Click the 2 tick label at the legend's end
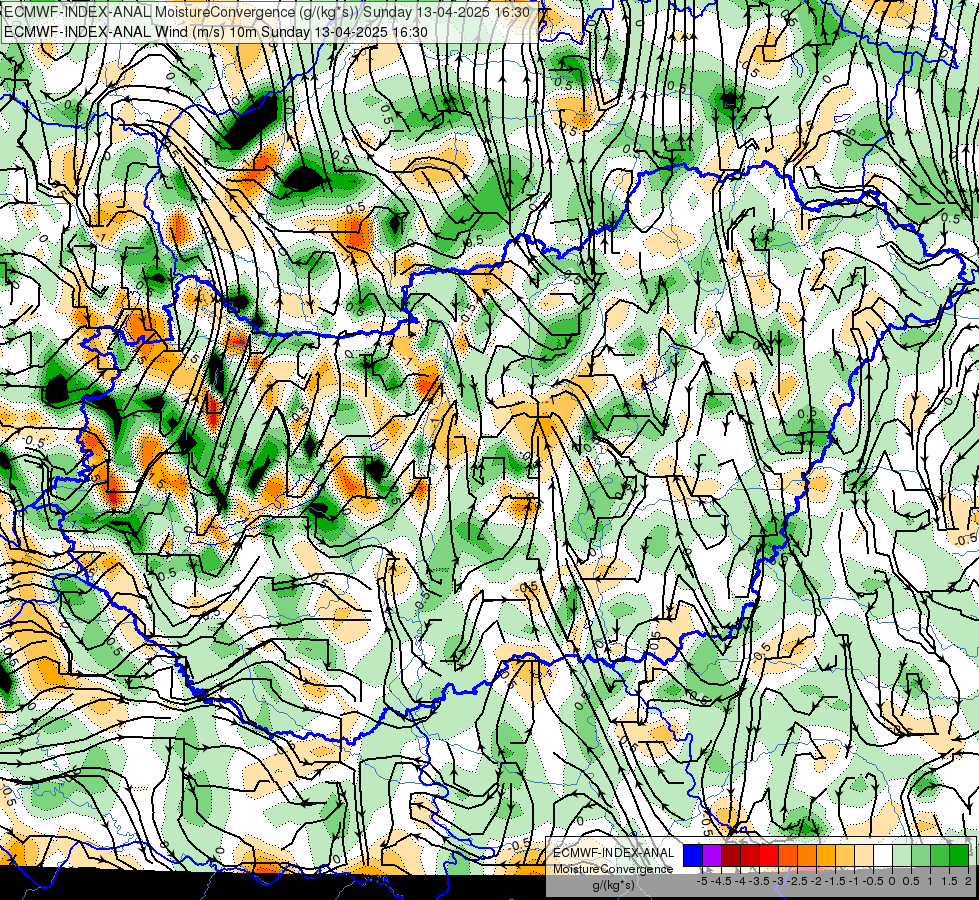 968,881
